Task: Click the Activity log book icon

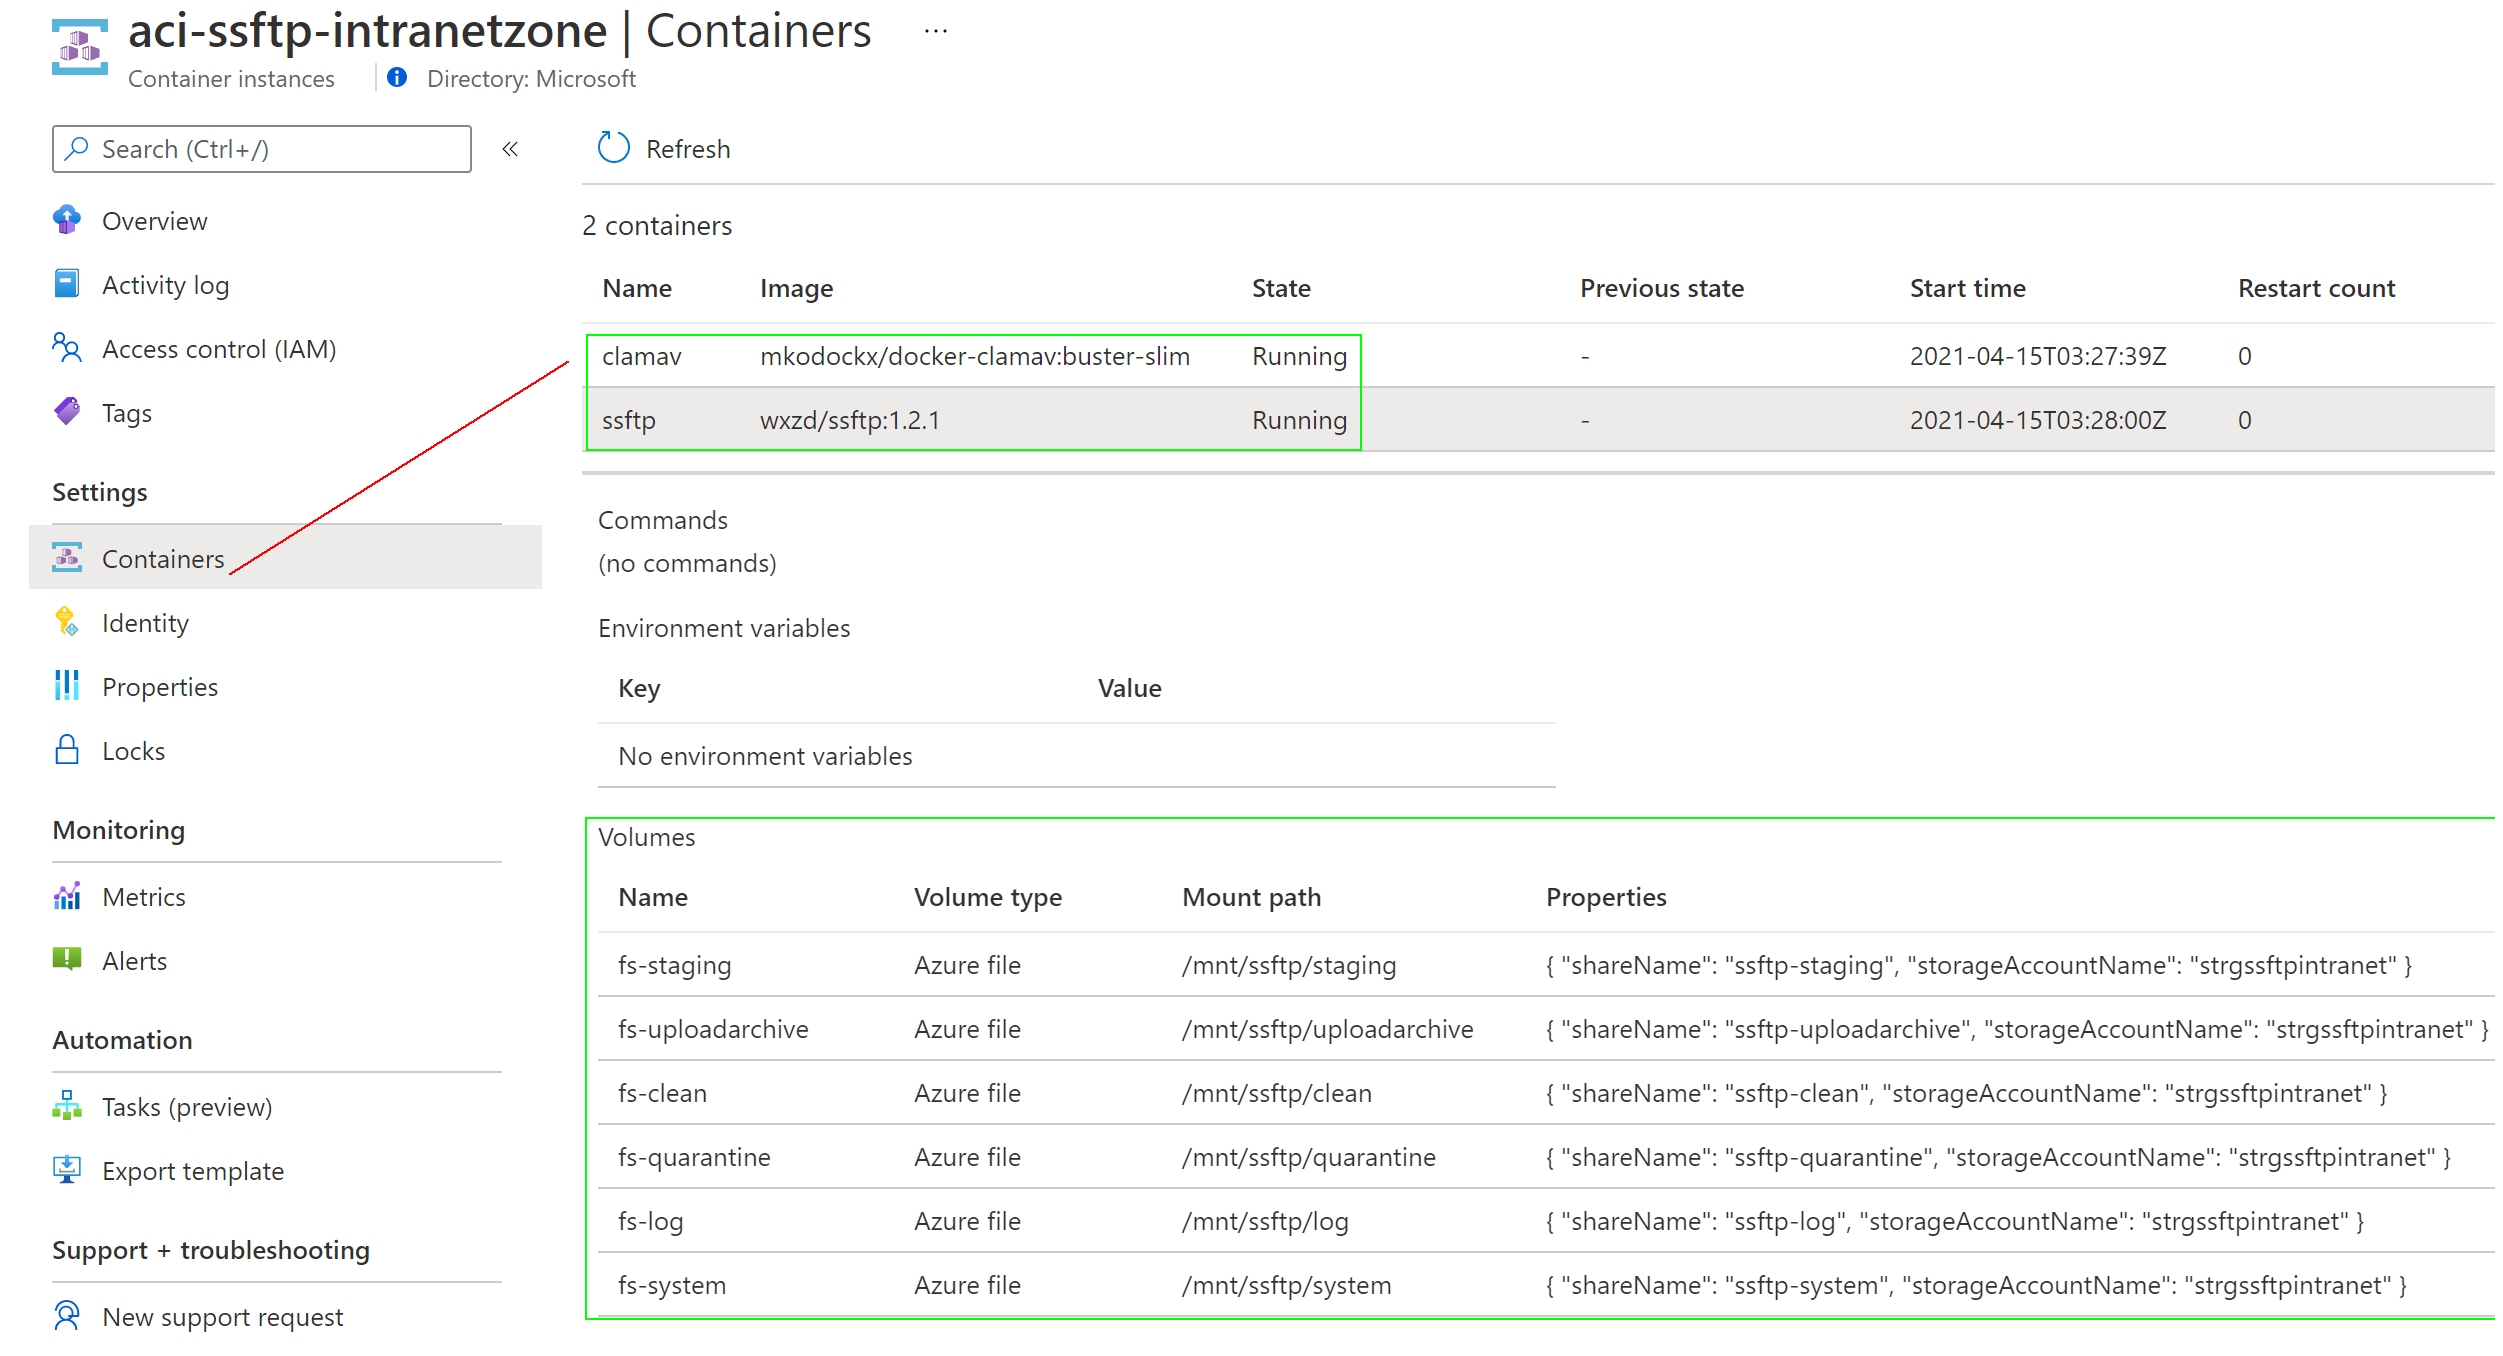Action: coord(67,284)
